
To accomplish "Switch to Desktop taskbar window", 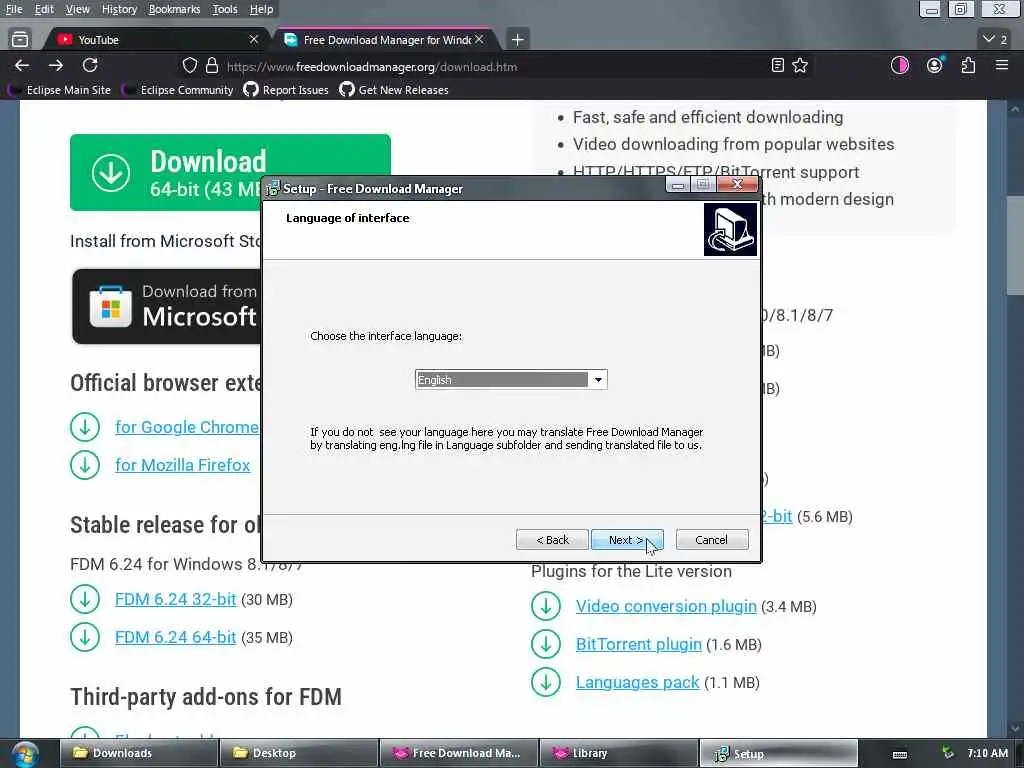I will click(299, 754).
